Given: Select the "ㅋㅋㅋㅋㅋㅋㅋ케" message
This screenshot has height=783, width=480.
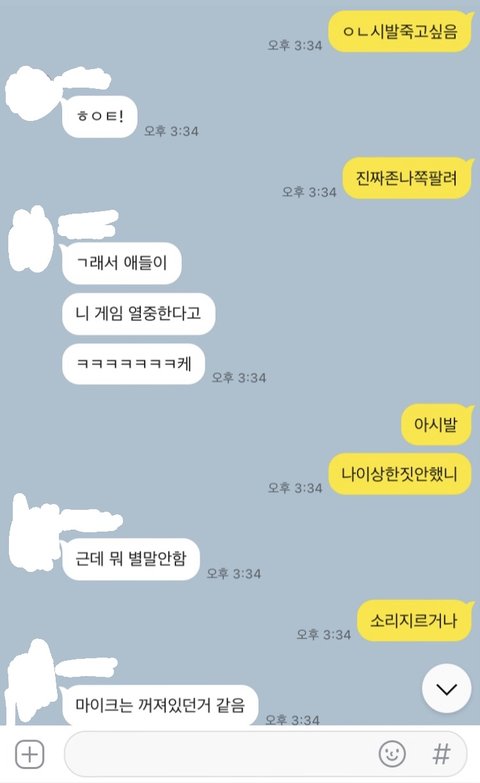Looking at the screenshot, I should tap(133, 364).
